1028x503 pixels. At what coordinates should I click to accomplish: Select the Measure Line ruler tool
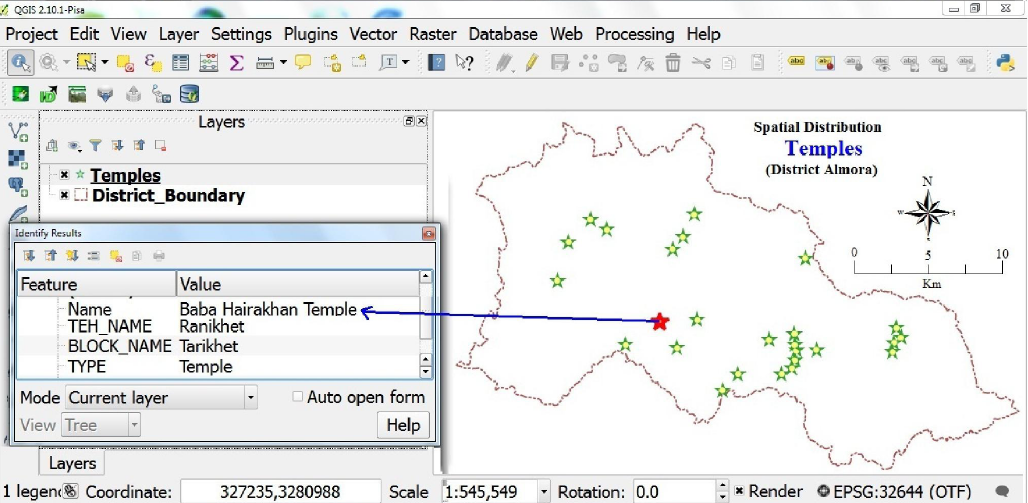(265, 63)
